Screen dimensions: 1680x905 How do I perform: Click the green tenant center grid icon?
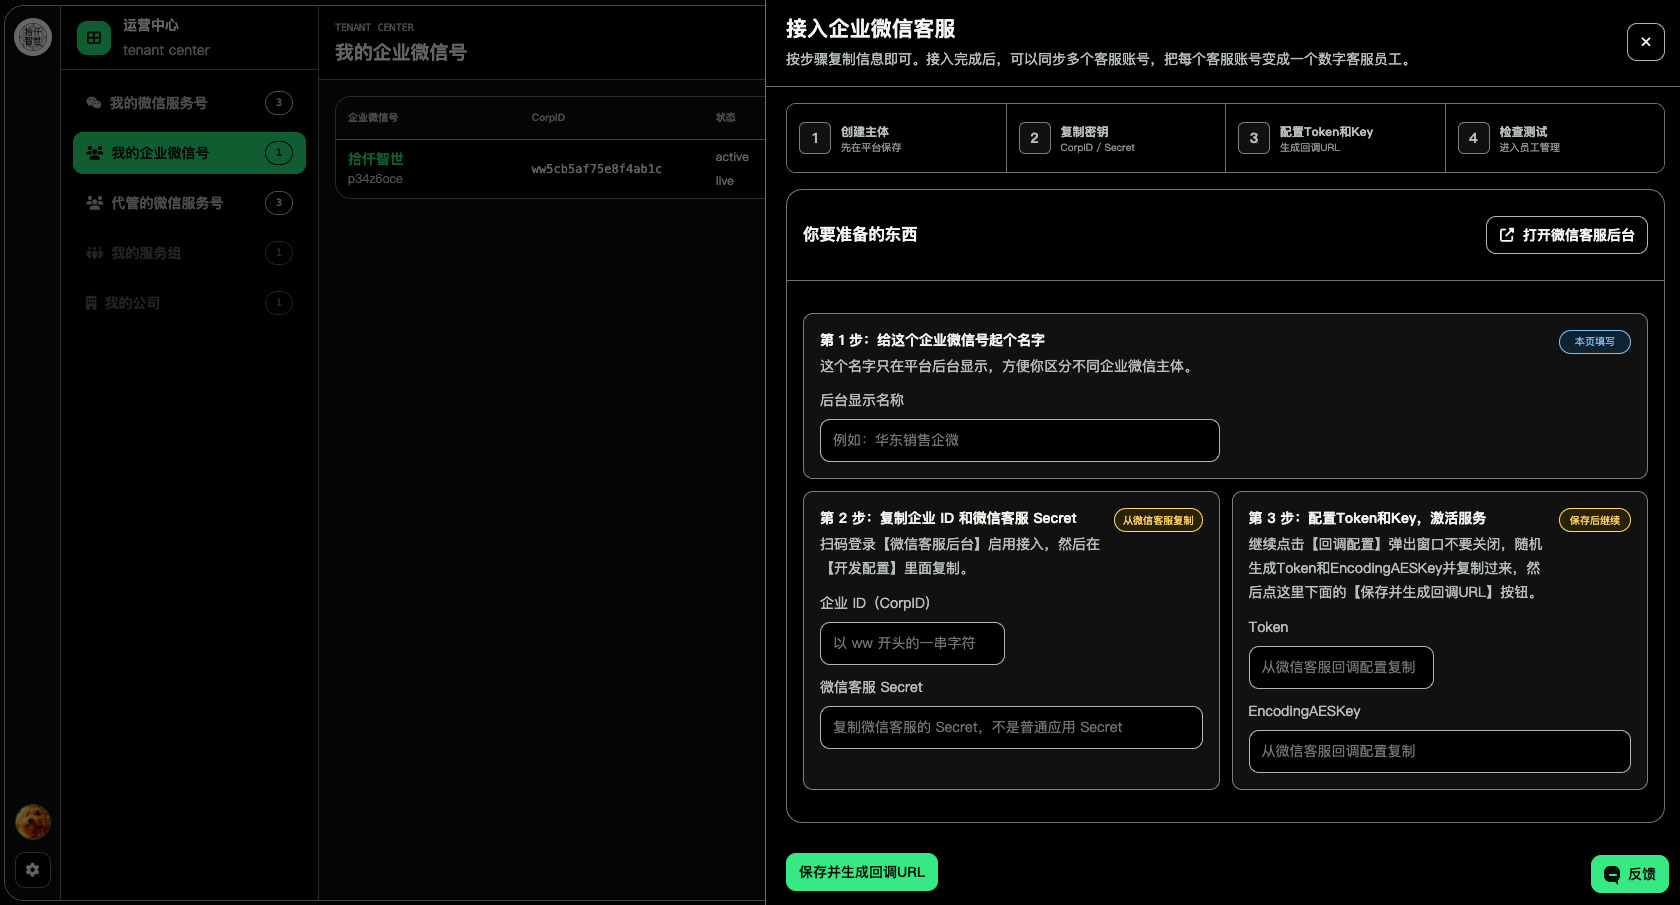(94, 38)
